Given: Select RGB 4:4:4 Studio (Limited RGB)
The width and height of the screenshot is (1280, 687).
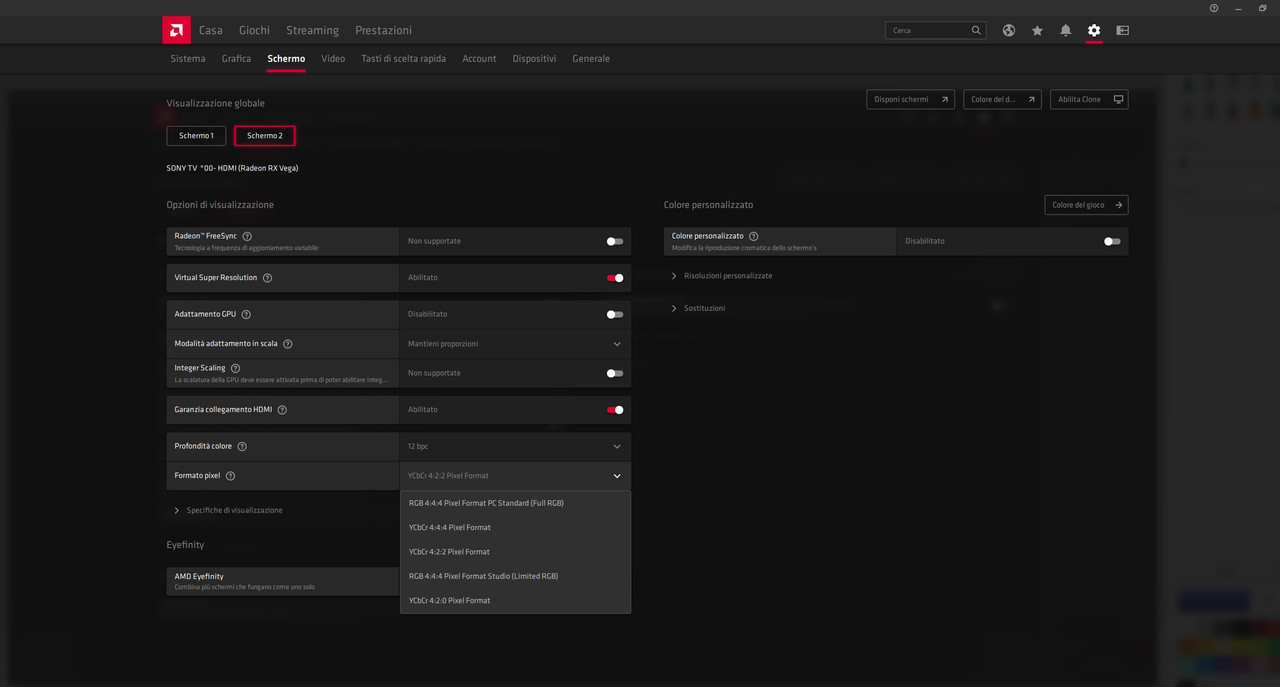Looking at the screenshot, I should (x=515, y=576).
